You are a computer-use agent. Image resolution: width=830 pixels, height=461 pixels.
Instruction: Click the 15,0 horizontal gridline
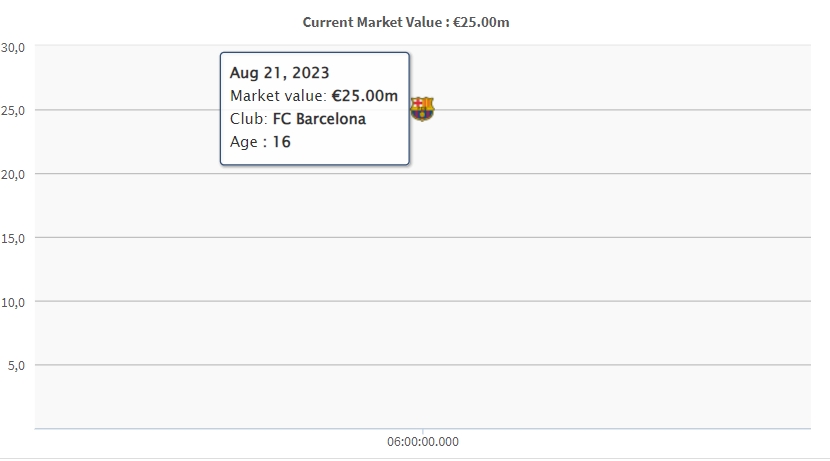pyautogui.click(x=422, y=237)
